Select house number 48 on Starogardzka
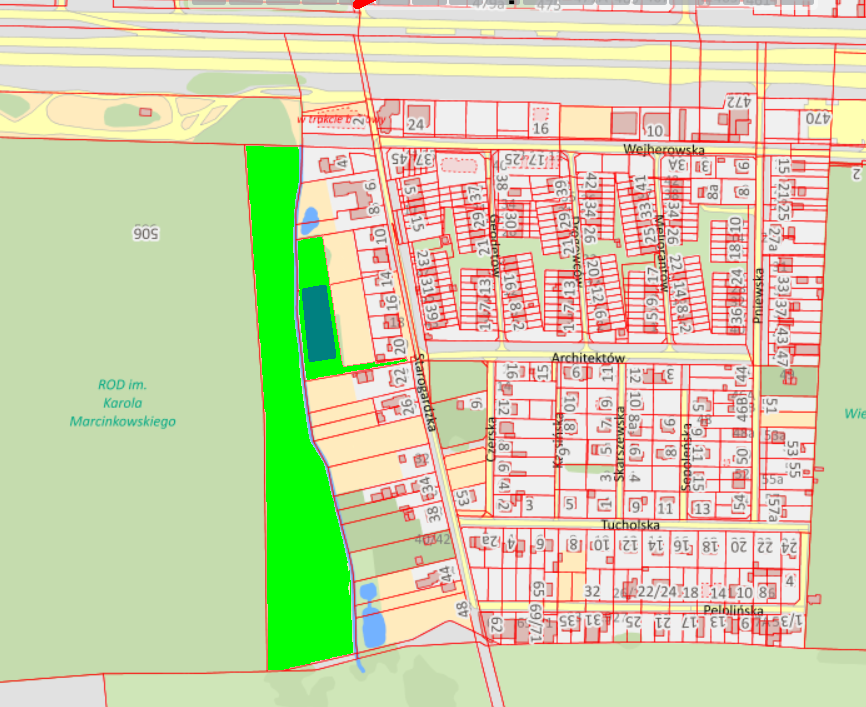 point(462,609)
